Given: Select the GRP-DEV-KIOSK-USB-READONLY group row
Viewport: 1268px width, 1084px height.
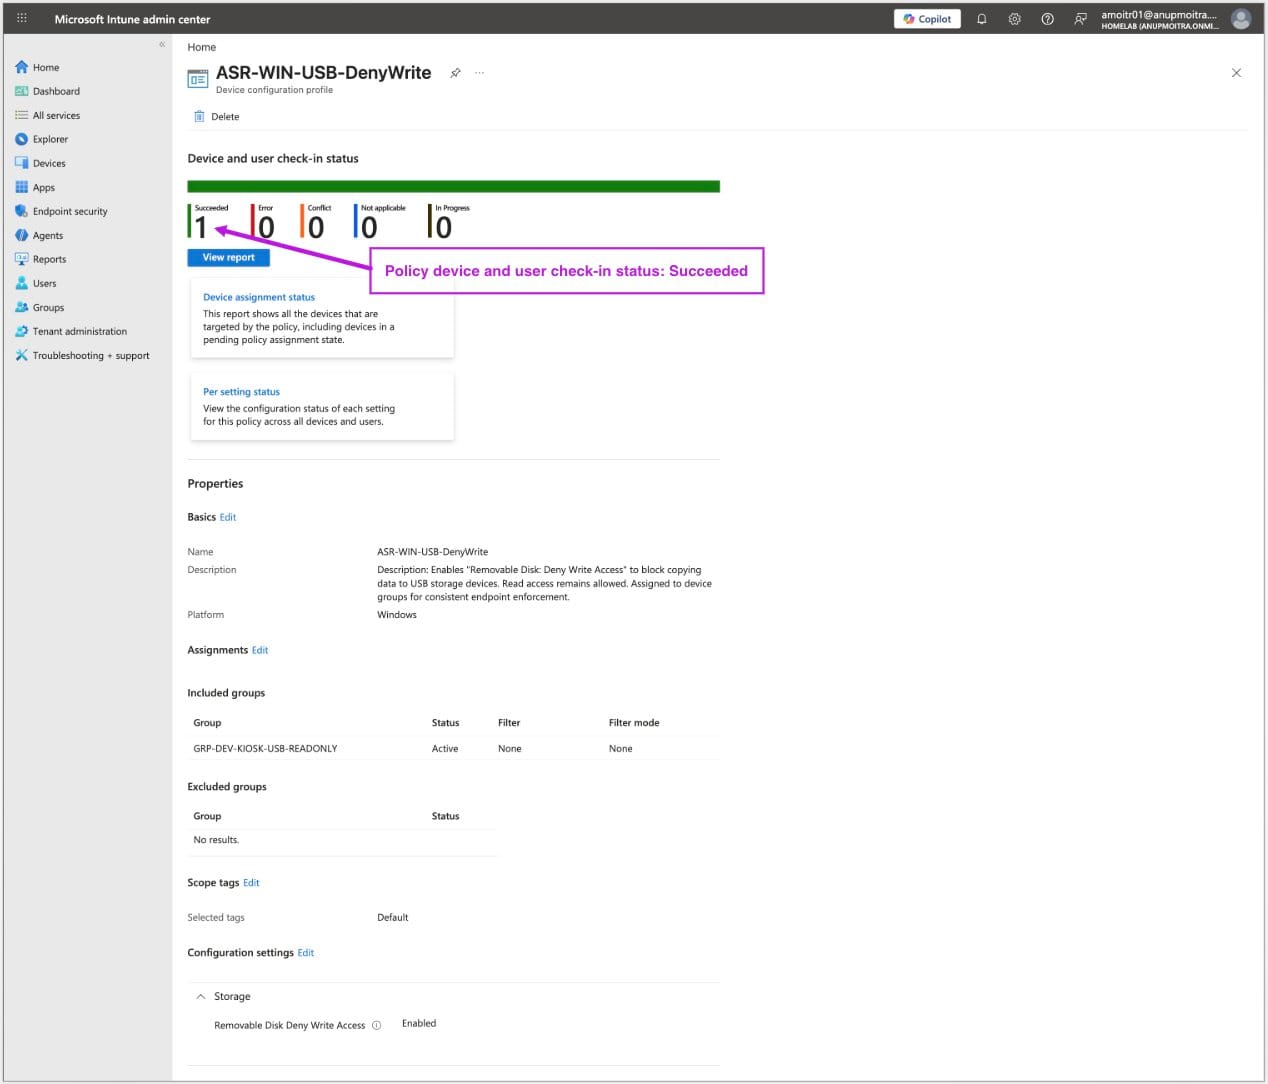Looking at the screenshot, I should click(453, 748).
